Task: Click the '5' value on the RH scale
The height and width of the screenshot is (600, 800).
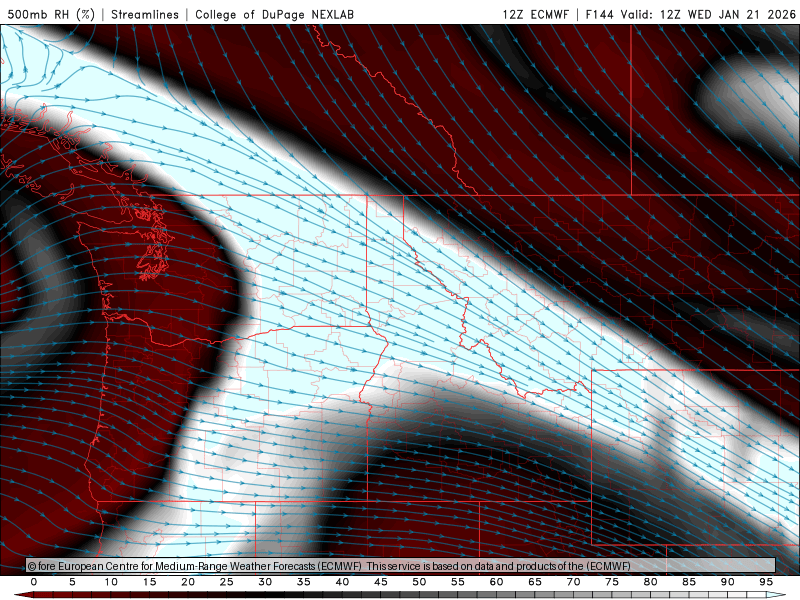Action: click(72, 582)
